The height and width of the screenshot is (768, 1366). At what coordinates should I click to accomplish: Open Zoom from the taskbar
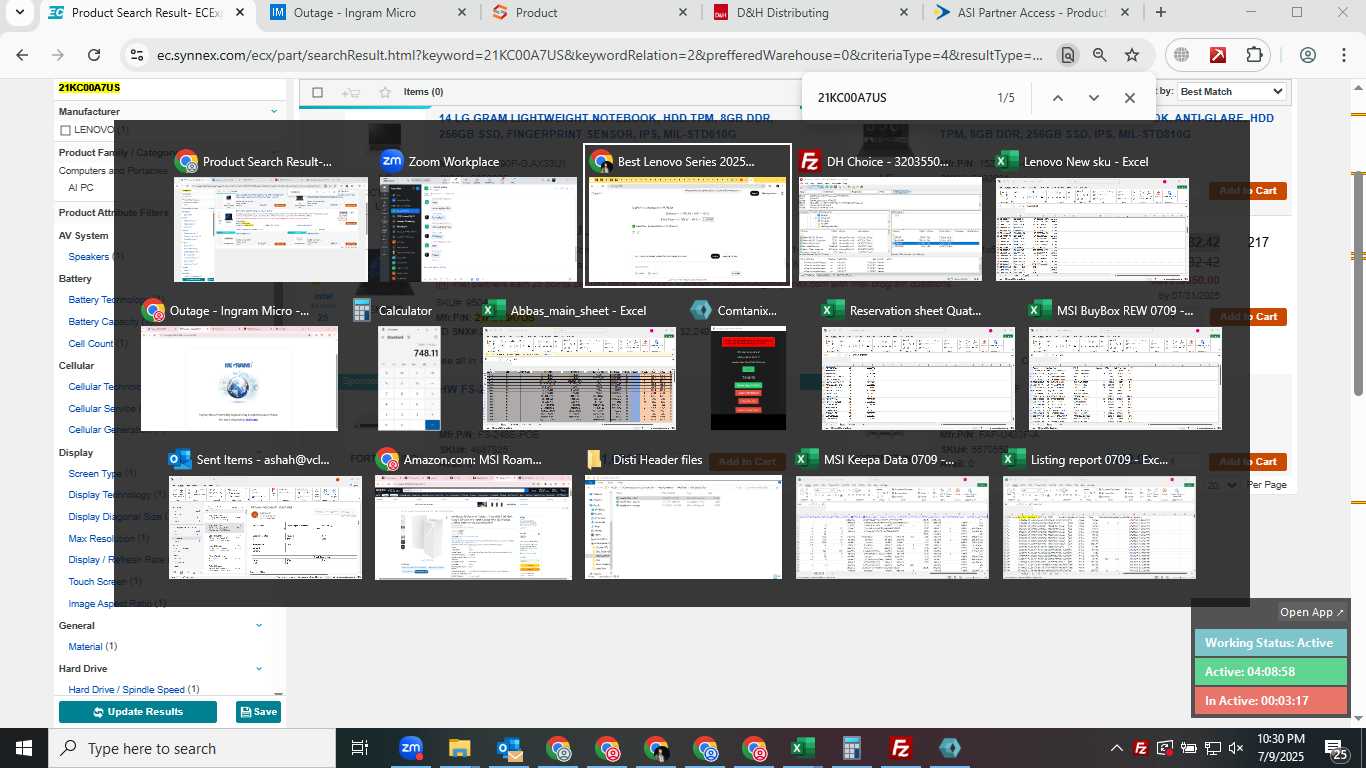tap(410, 748)
